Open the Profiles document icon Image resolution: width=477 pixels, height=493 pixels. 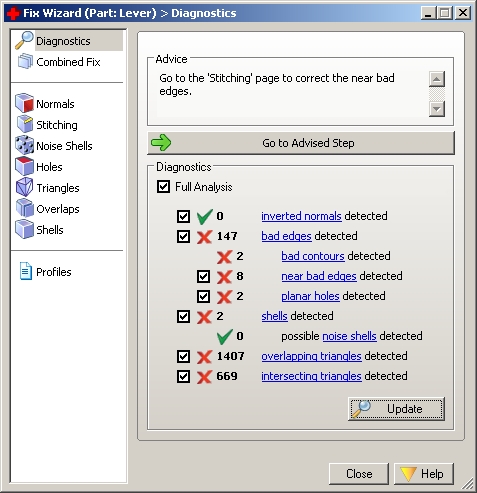(x=26, y=271)
